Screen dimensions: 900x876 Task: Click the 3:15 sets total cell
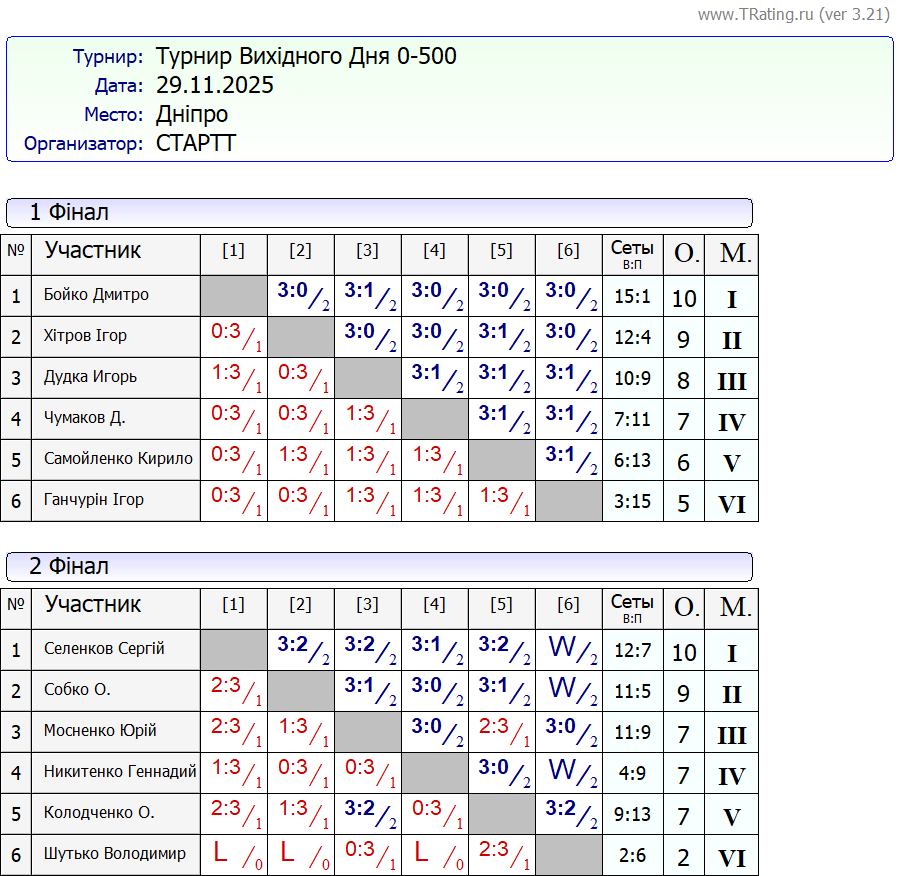pyautogui.click(x=632, y=501)
